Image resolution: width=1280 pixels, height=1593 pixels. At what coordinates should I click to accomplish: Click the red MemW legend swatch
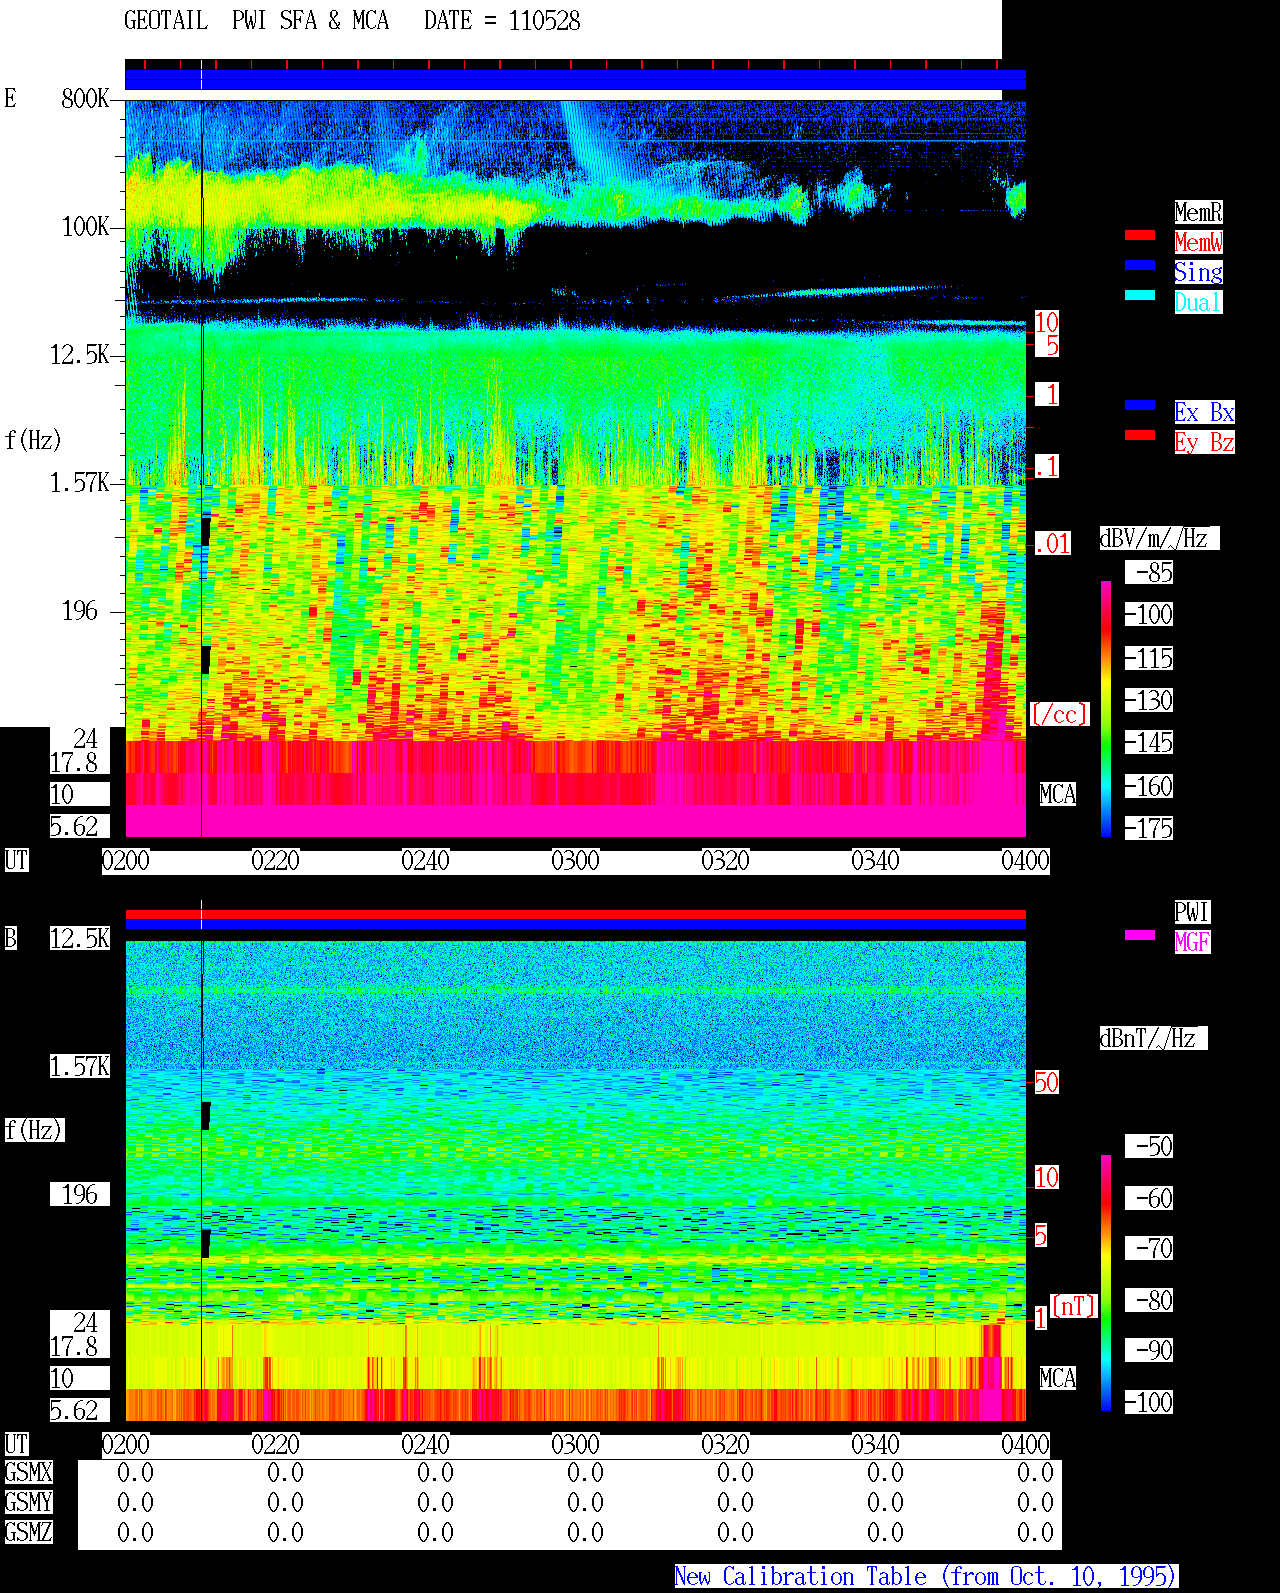(1140, 236)
